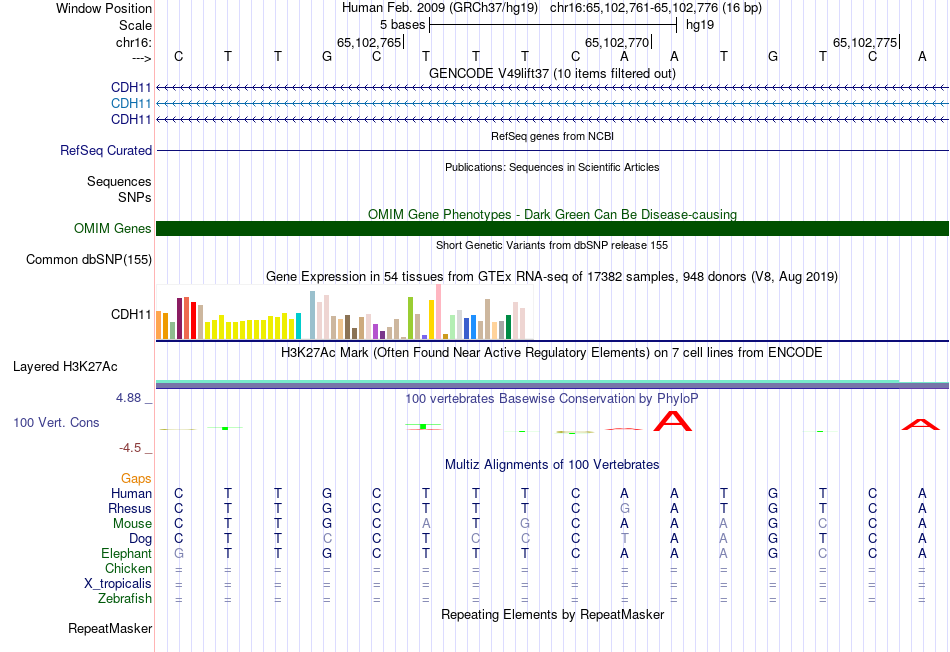Viewport: 950px width, 652px height.
Task: Select the Human alignment row label
Action: click(x=131, y=493)
